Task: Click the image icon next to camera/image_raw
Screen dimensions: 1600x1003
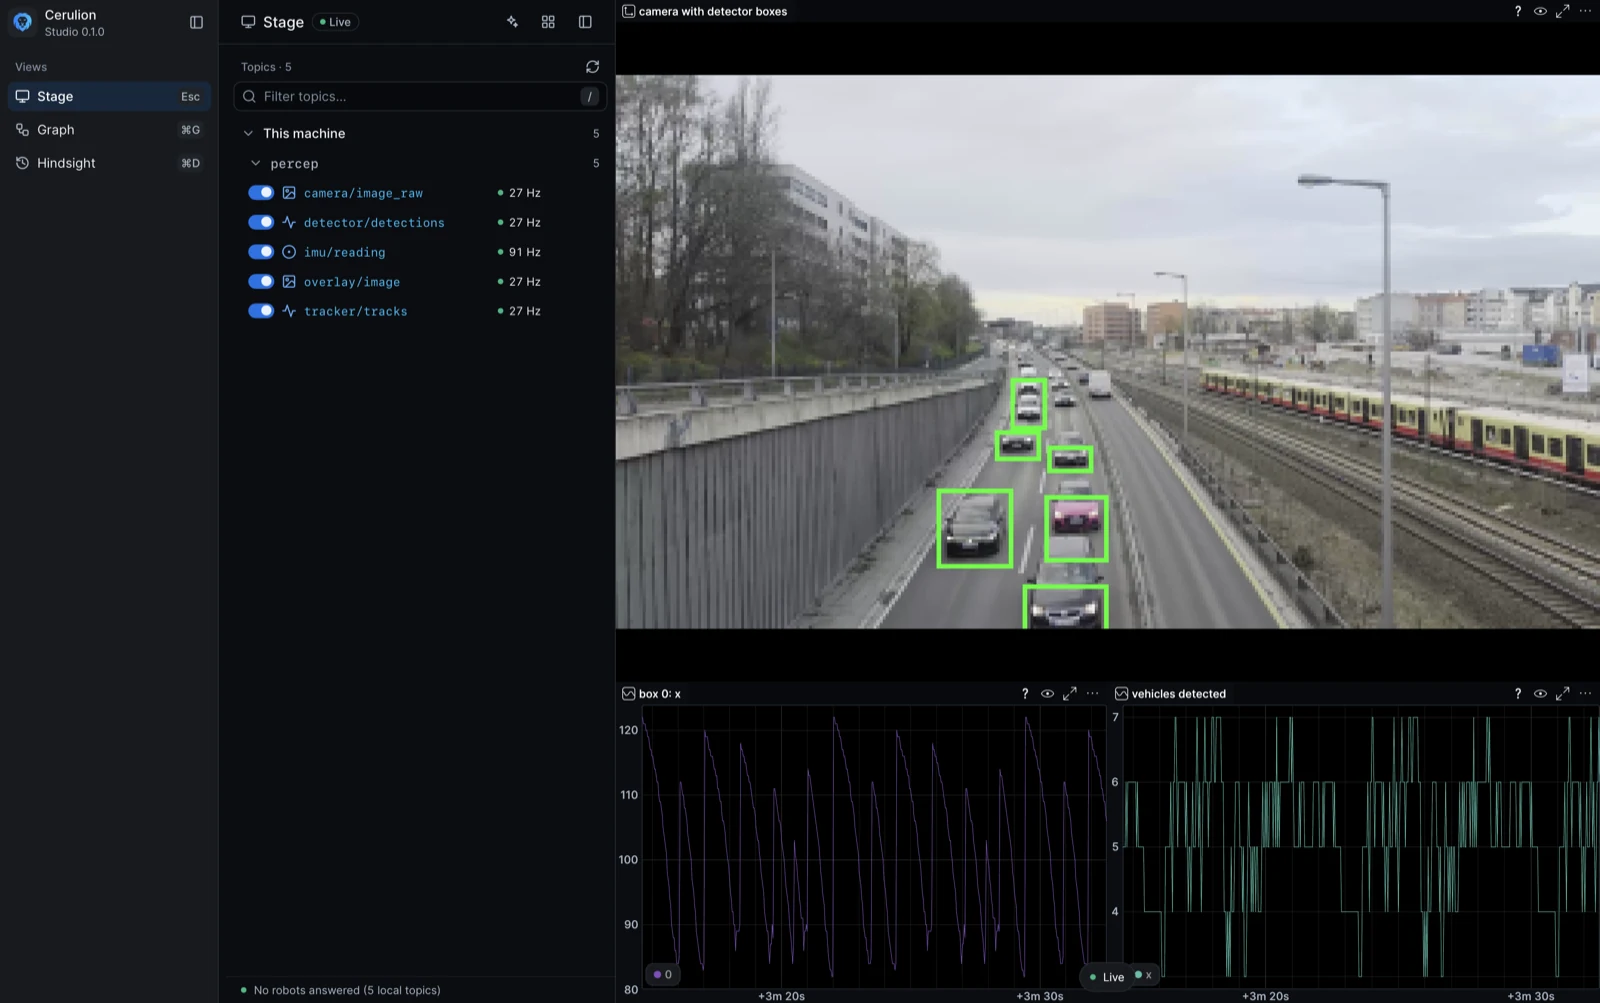Action: 289,193
